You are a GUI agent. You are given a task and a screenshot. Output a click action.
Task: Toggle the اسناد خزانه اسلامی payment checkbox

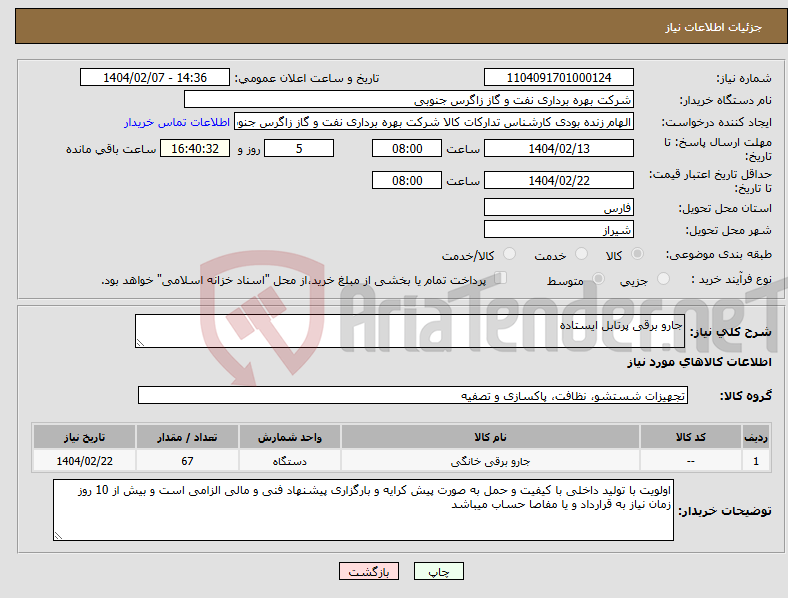coord(501,278)
